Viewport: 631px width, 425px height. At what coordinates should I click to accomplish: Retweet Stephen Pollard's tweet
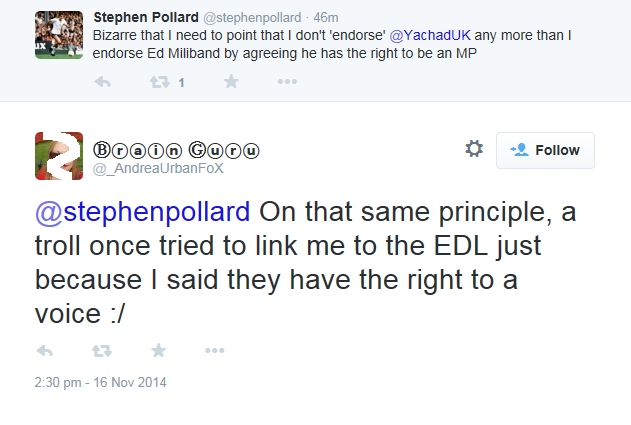pos(157,83)
